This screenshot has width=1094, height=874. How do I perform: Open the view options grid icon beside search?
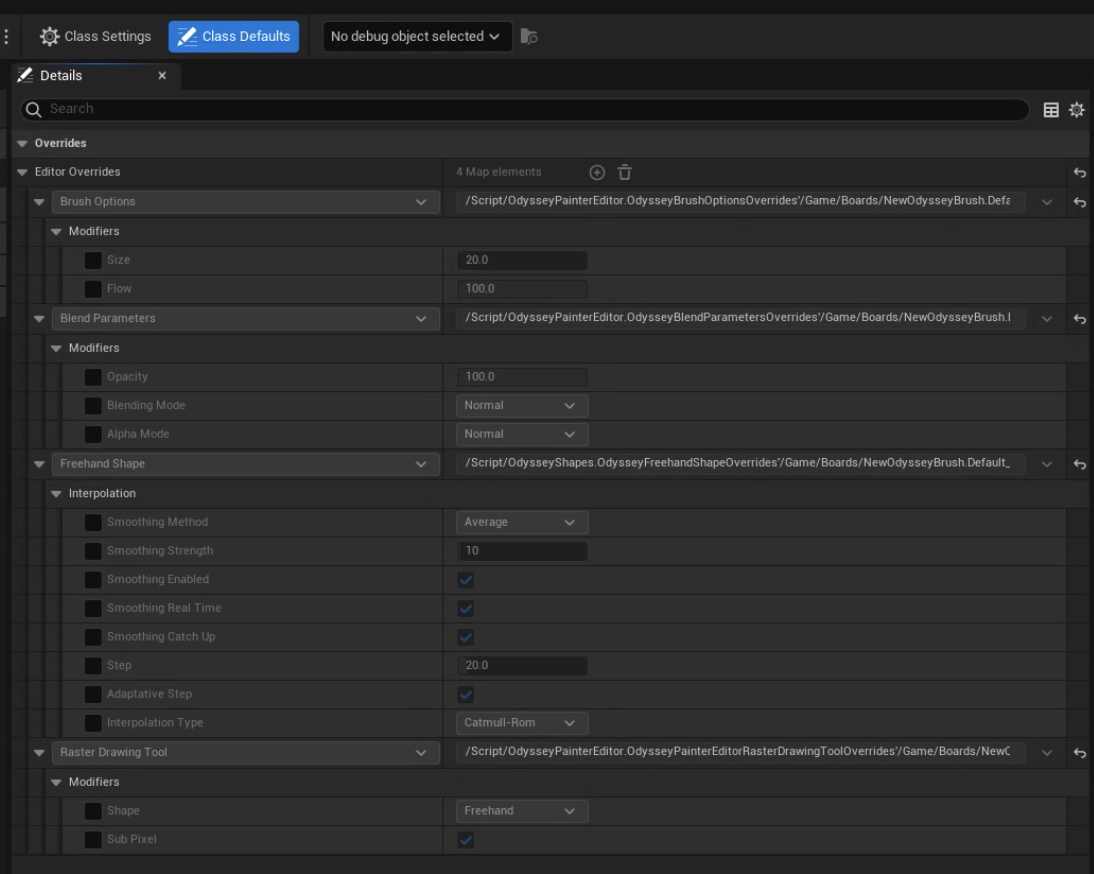[x=1050, y=110]
